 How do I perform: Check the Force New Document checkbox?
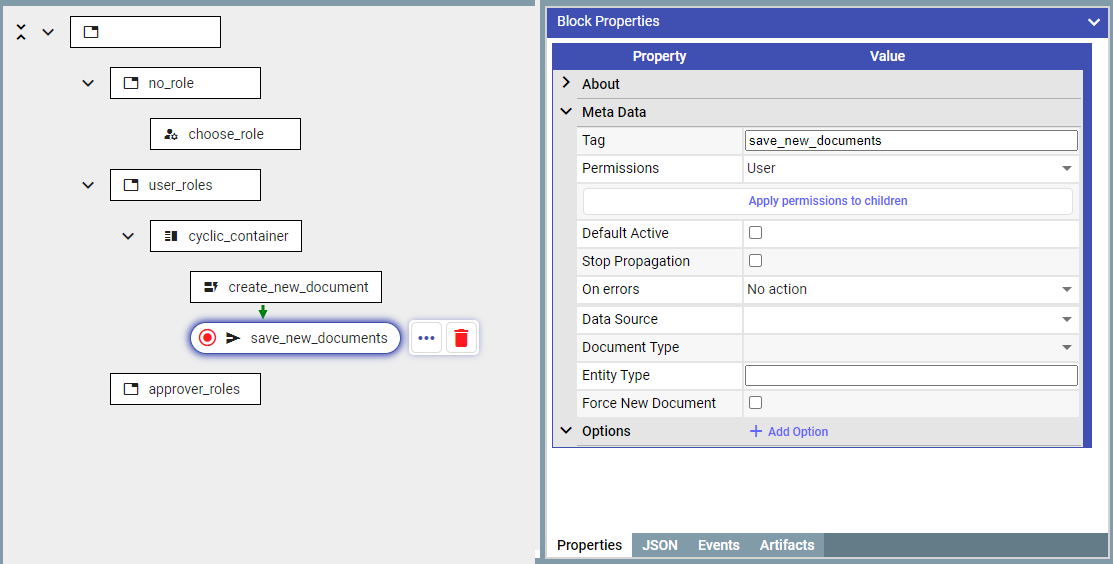755,402
